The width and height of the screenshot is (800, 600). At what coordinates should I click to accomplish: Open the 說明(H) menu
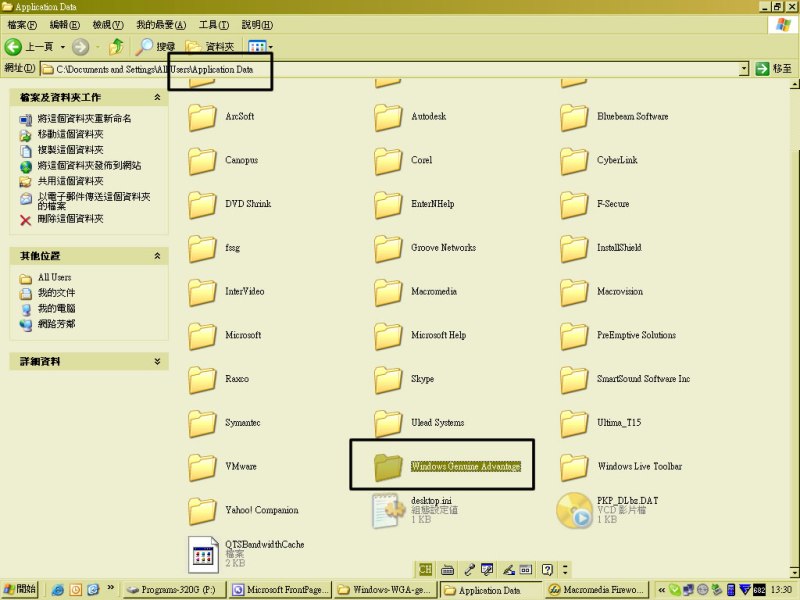click(257, 24)
